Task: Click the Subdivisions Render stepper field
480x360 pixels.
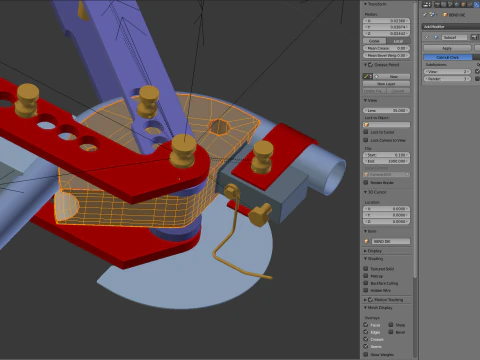Action: pos(448,79)
